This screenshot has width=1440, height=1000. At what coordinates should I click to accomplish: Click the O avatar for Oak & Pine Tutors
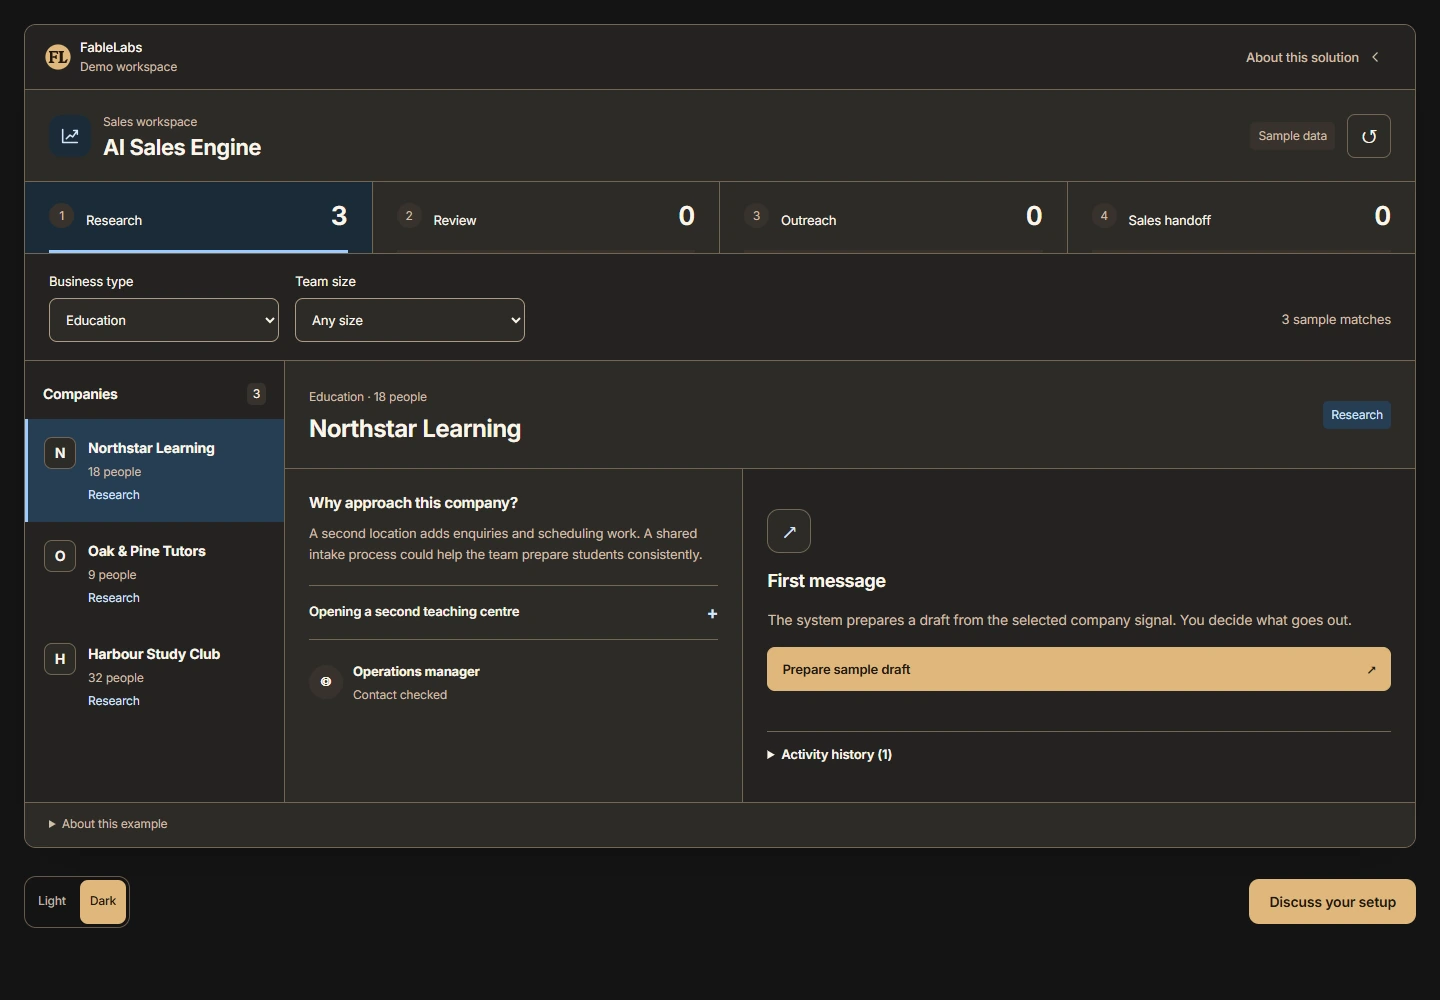coord(60,556)
